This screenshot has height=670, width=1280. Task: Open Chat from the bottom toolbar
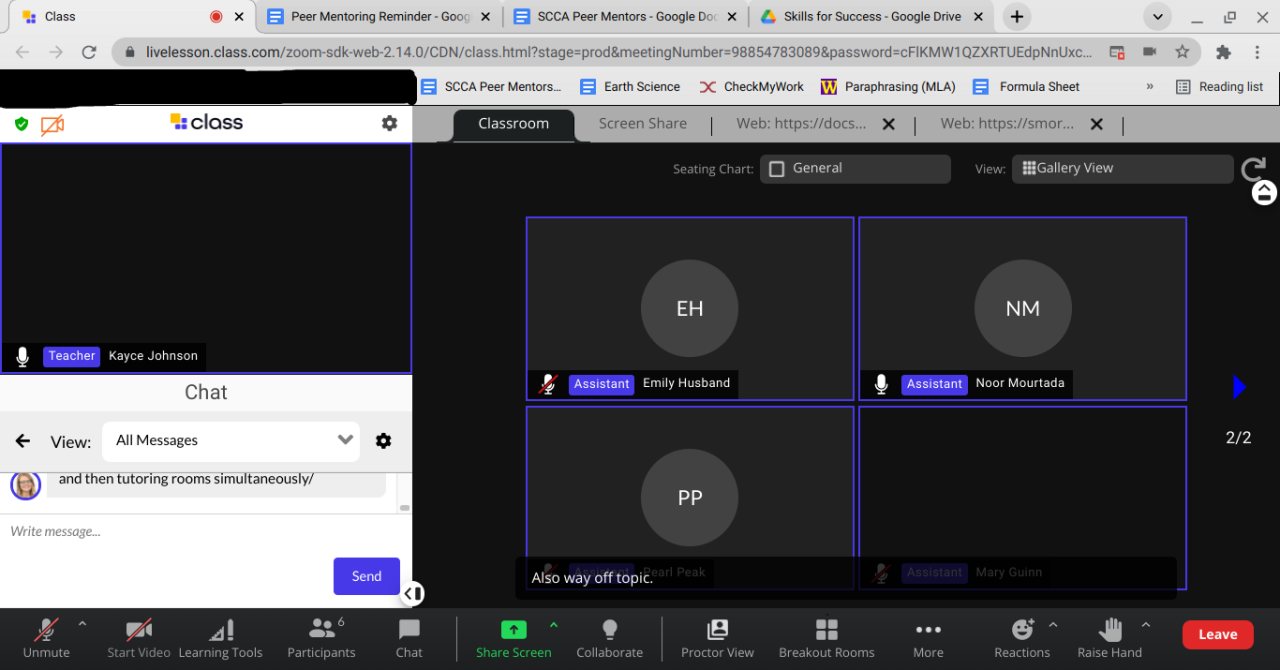point(409,638)
